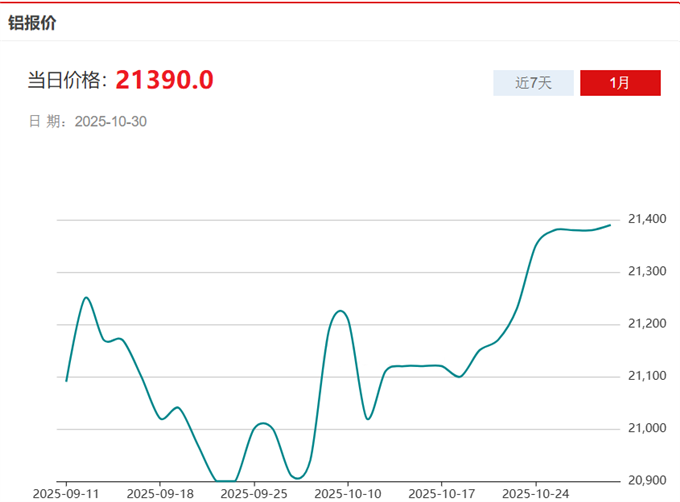Click x-axis date label 2025-10-24
Image resolution: width=680 pixels, height=502 pixels.
pos(536,493)
